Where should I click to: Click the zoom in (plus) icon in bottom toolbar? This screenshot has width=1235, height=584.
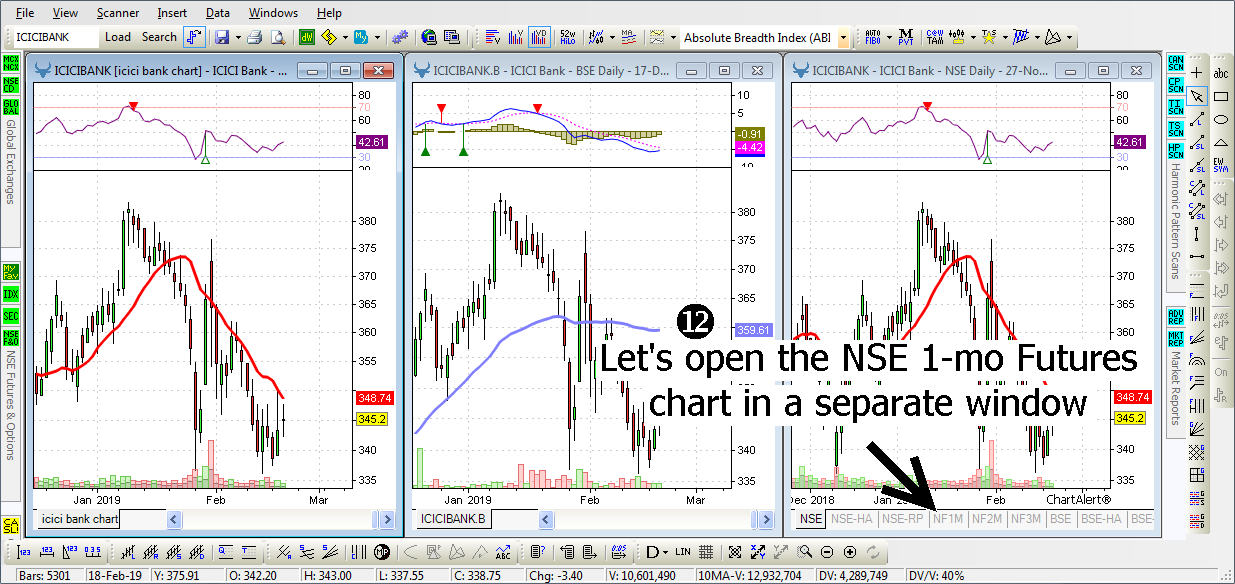pos(850,552)
